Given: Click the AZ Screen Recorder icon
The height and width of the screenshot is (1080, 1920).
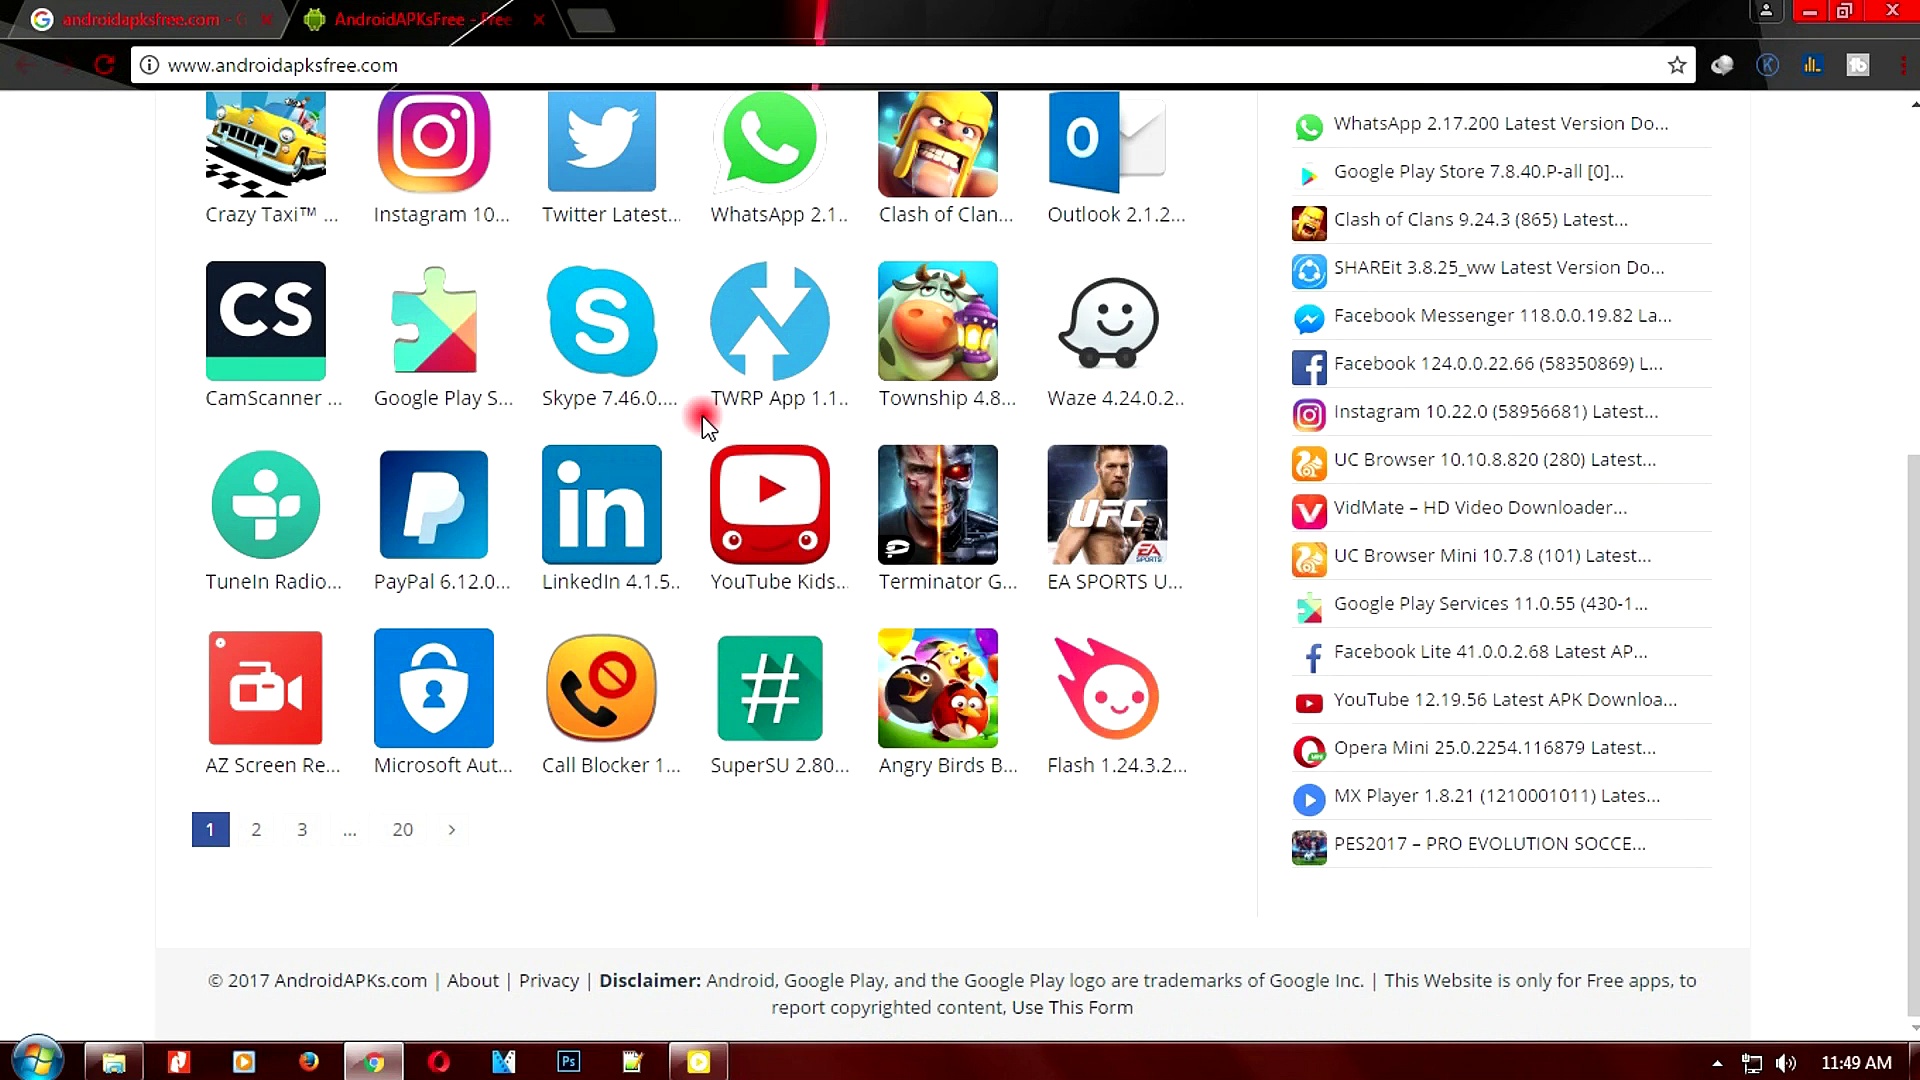Looking at the screenshot, I should pos(265,688).
